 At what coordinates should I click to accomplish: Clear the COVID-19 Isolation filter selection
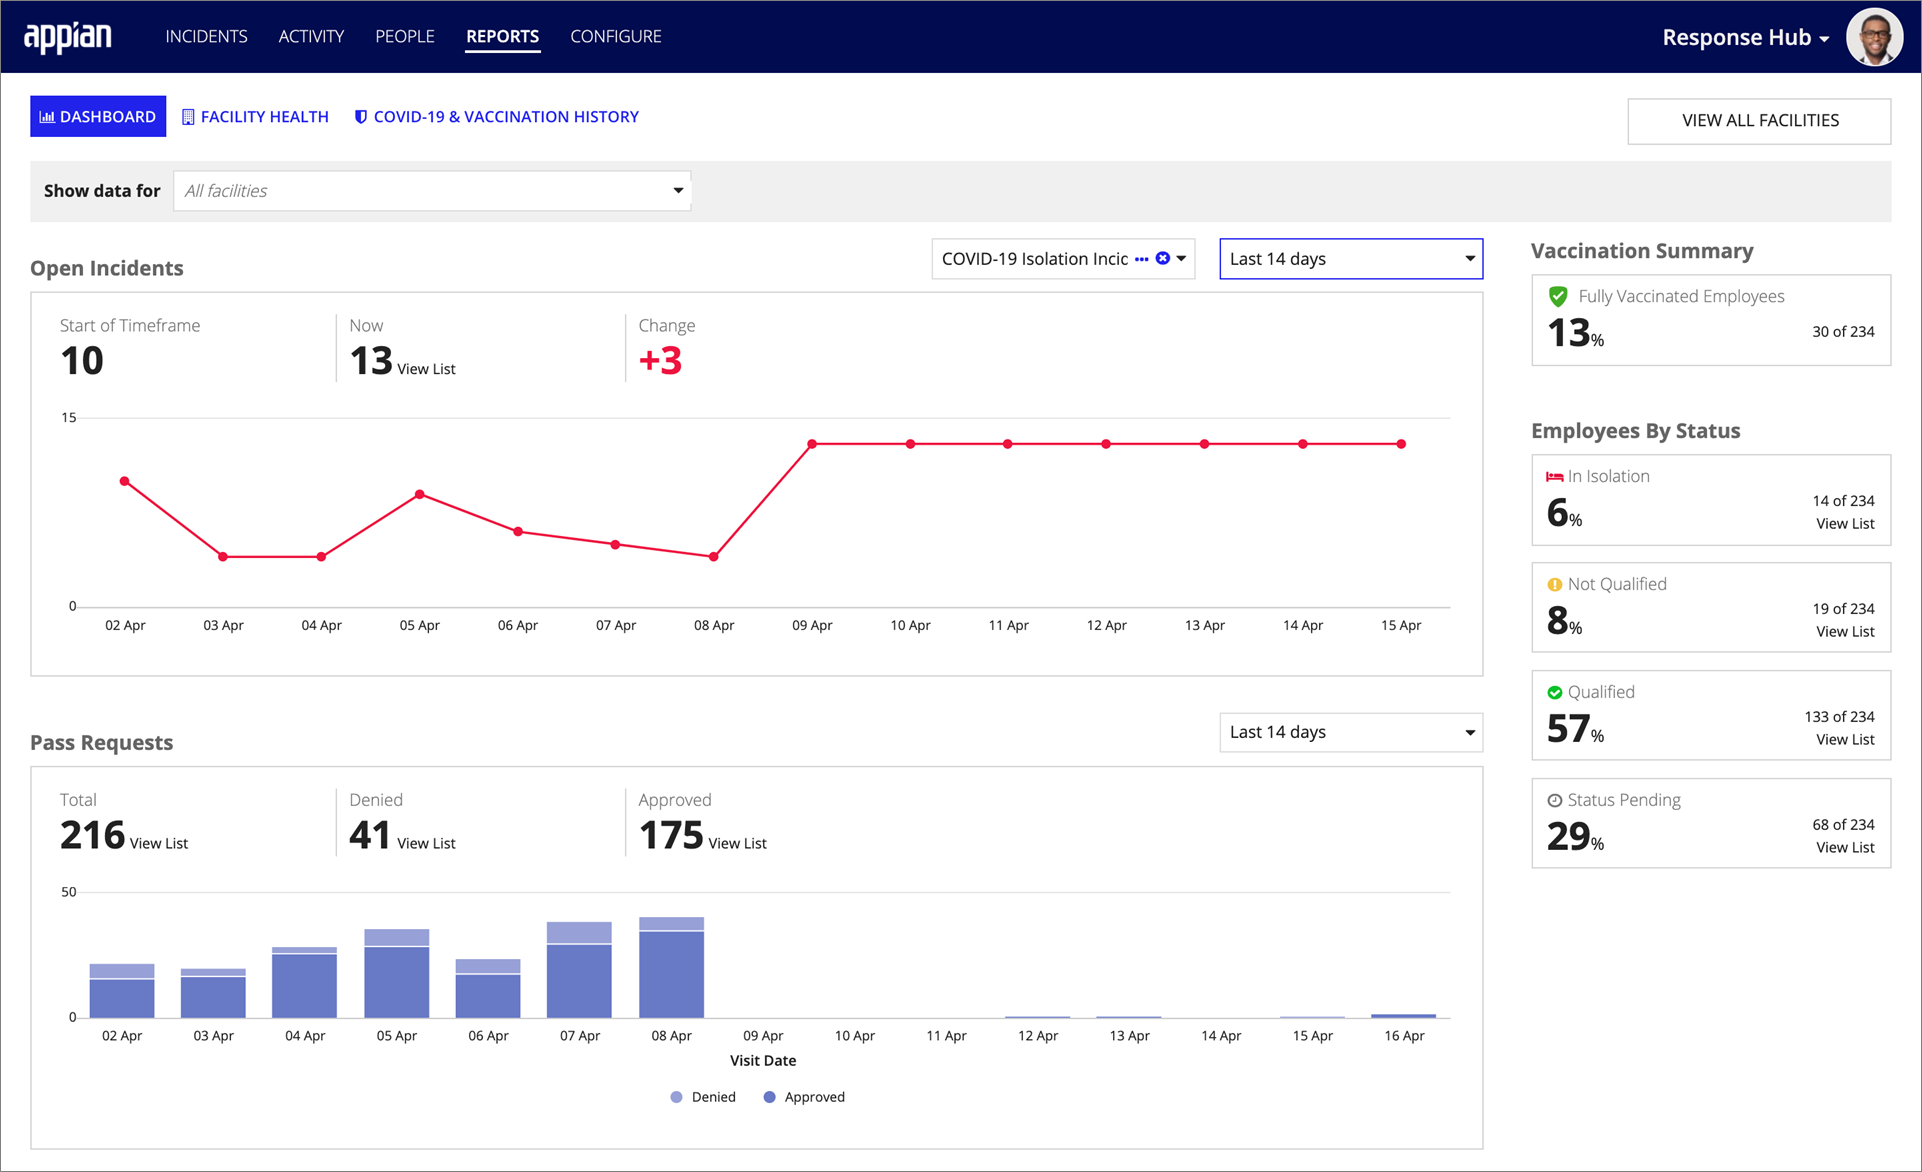[1163, 258]
